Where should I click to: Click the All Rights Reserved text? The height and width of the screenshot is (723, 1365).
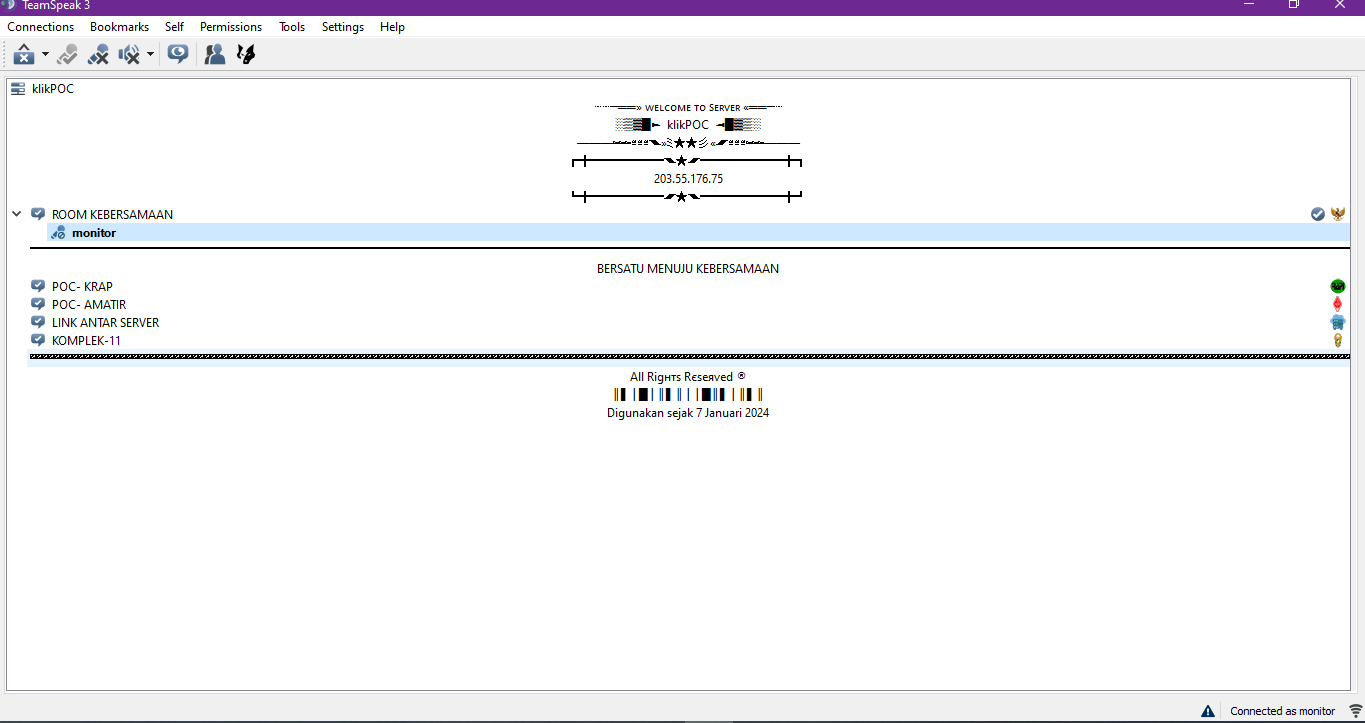(x=688, y=377)
